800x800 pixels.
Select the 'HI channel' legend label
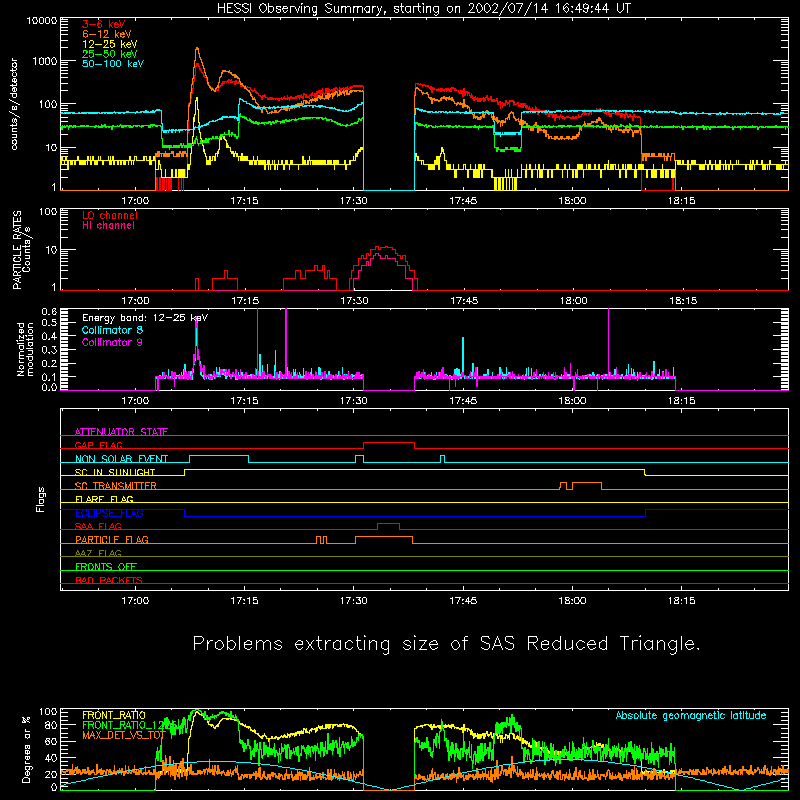(108, 226)
